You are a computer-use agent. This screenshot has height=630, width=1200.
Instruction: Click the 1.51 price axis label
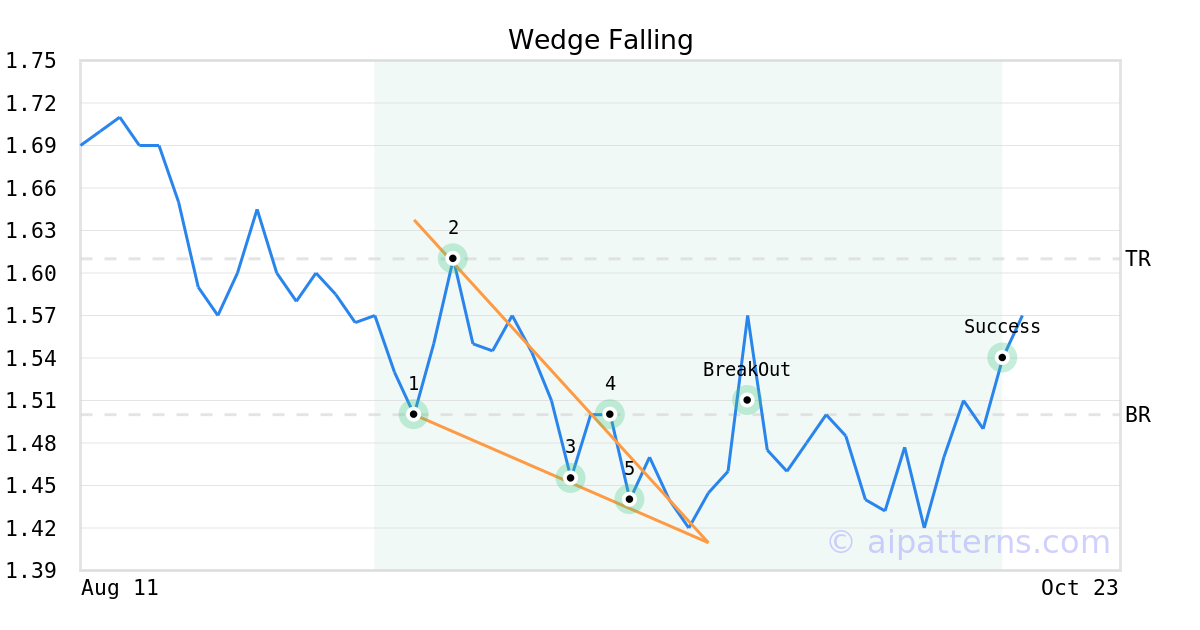click(x=31, y=401)
